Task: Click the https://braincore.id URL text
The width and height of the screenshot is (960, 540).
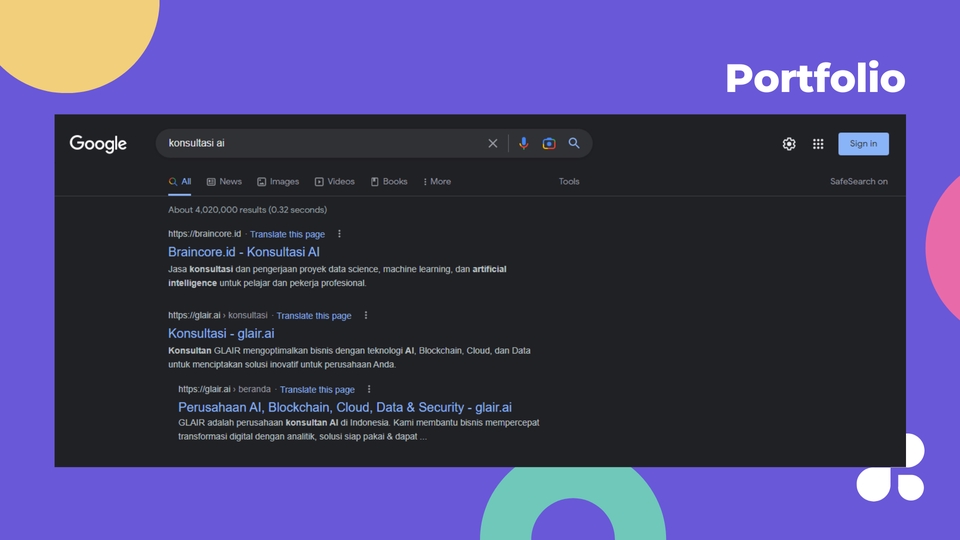Action: pyautogui.click(x=204, y=234)
